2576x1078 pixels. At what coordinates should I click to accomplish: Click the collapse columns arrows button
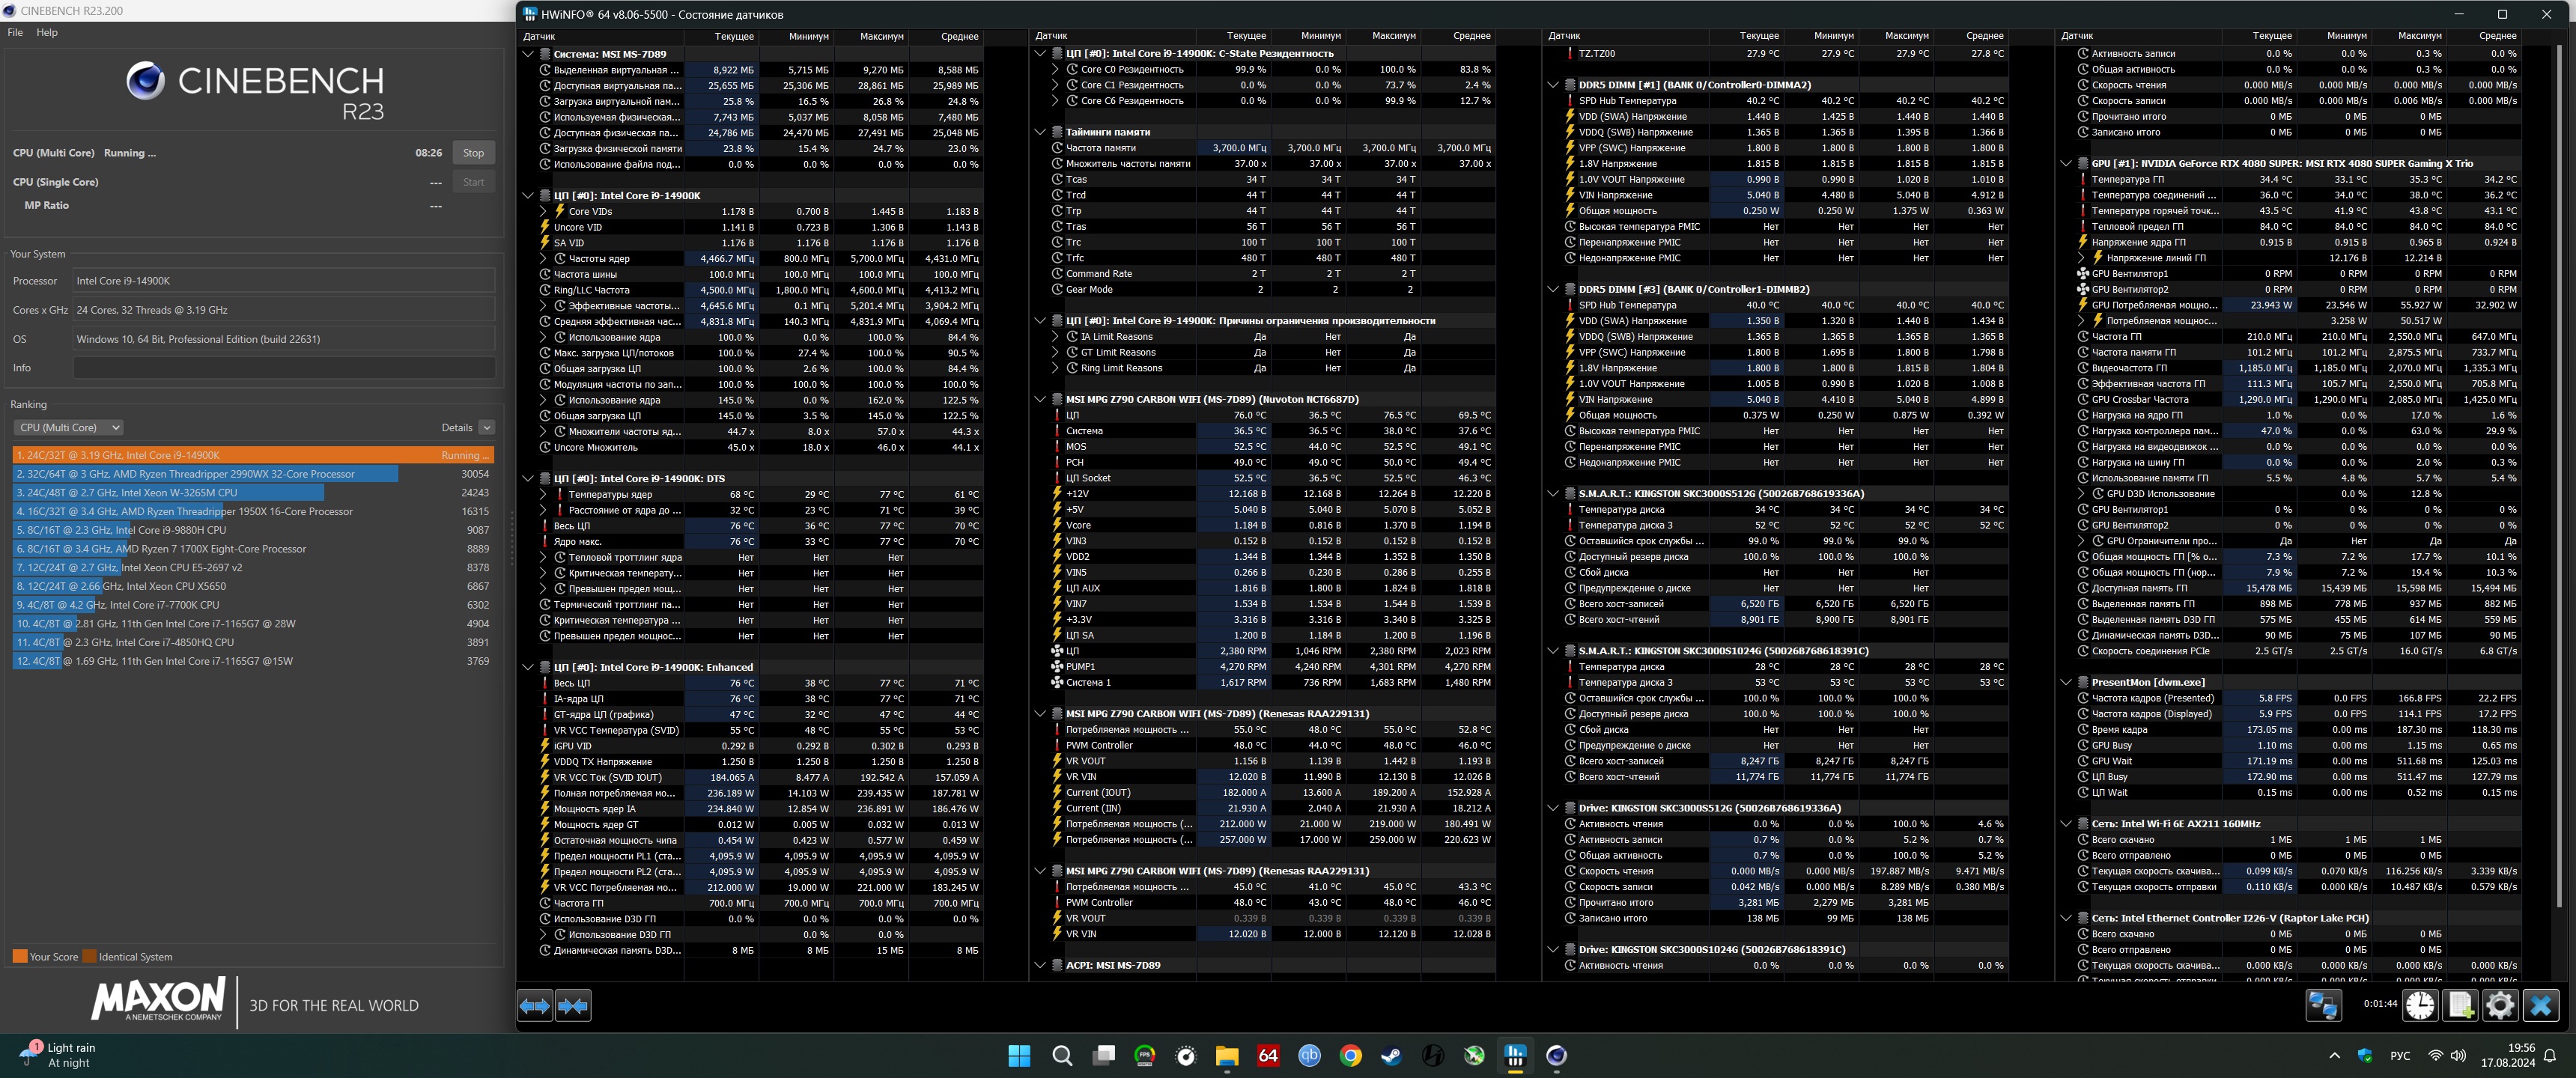(x=574, y=1005)
